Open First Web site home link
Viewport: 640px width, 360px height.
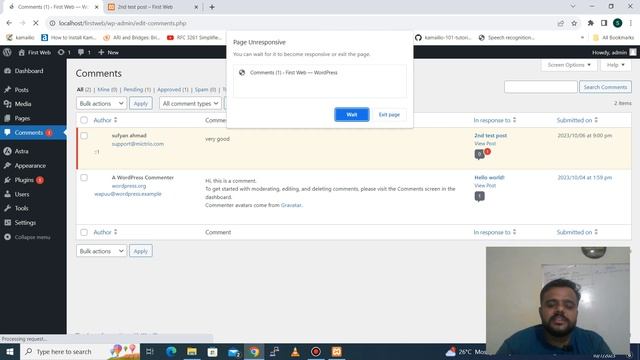tap(35, 52)
